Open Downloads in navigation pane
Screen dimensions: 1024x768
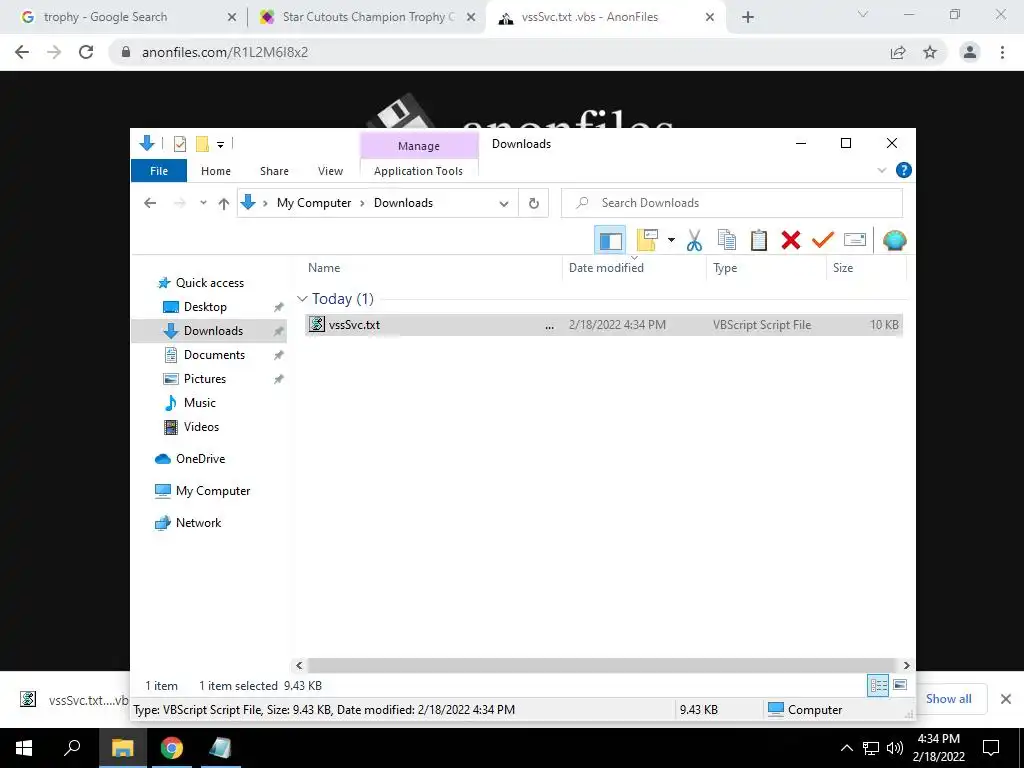[213, 331]
